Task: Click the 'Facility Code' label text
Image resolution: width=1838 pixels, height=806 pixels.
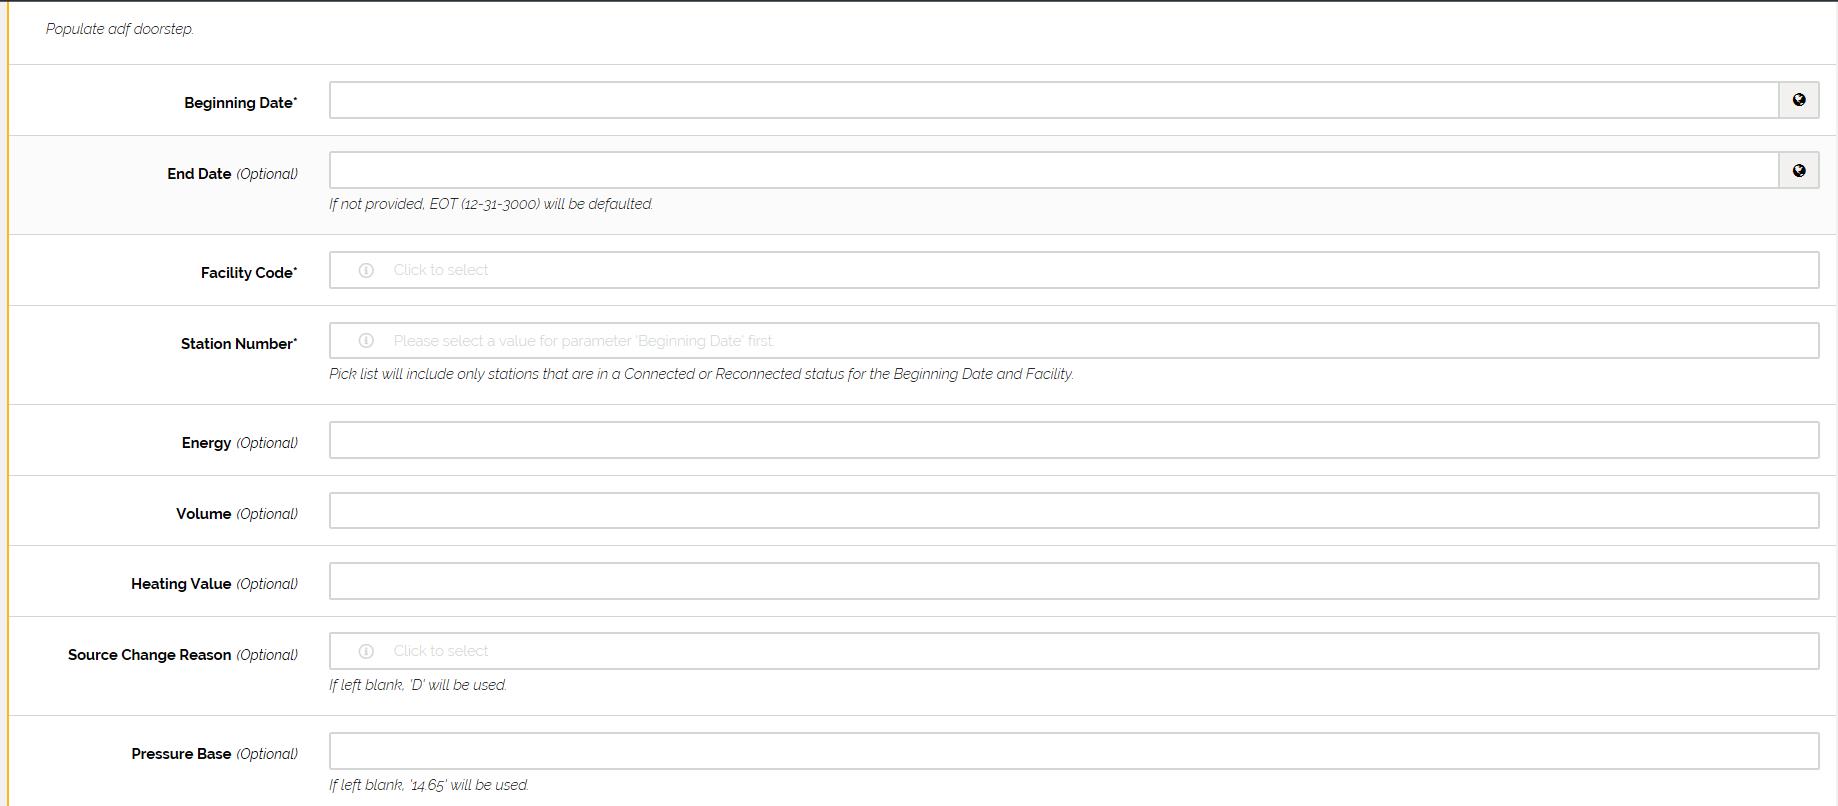Action: coord(247,273)
